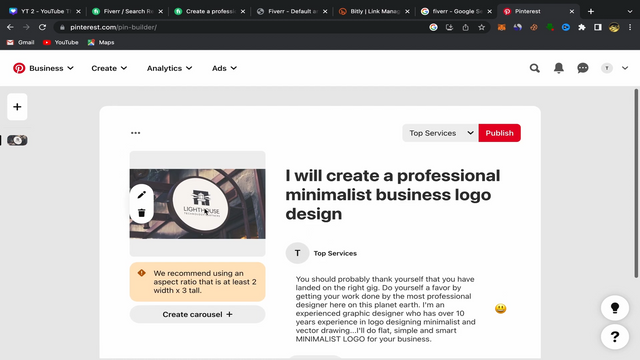This screenshot has height=360, width=640.
Task: Click the MetaMask fox extension icon
Action: coord(502,27)
